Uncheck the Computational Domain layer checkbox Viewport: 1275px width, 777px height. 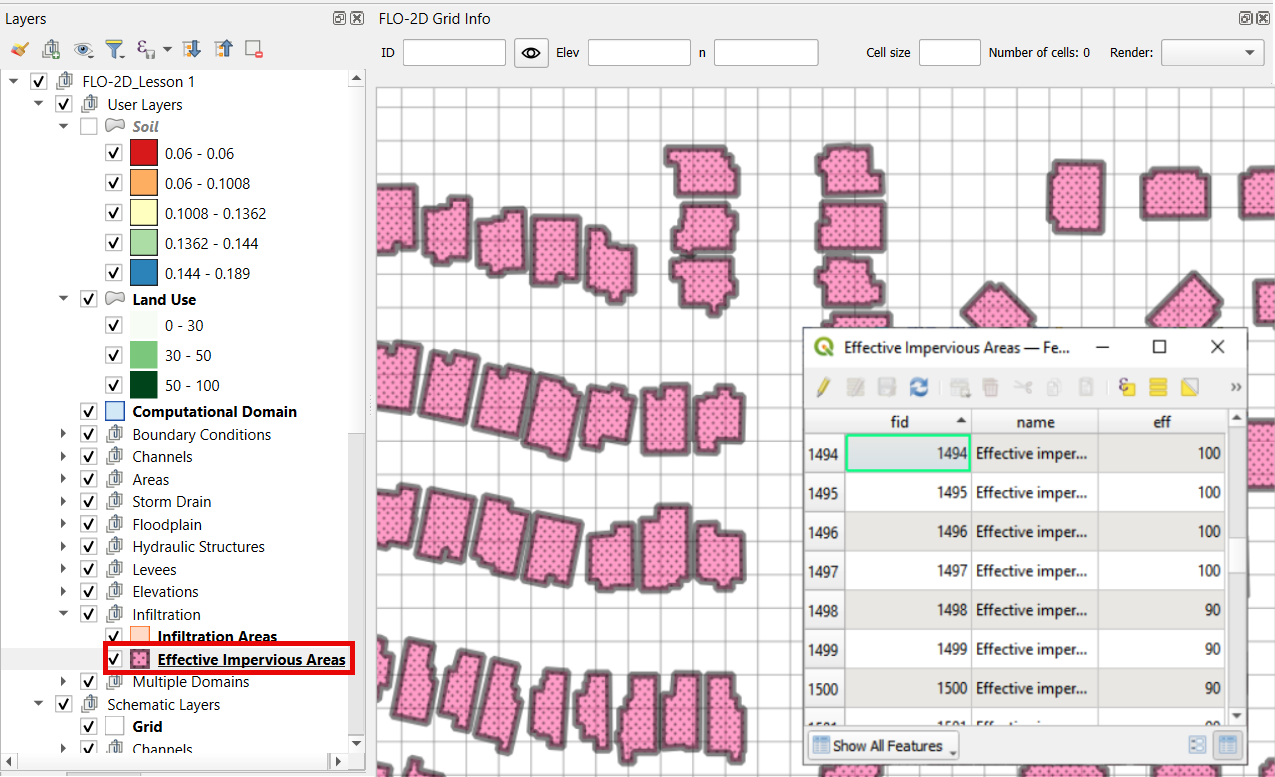click(89, 411)
